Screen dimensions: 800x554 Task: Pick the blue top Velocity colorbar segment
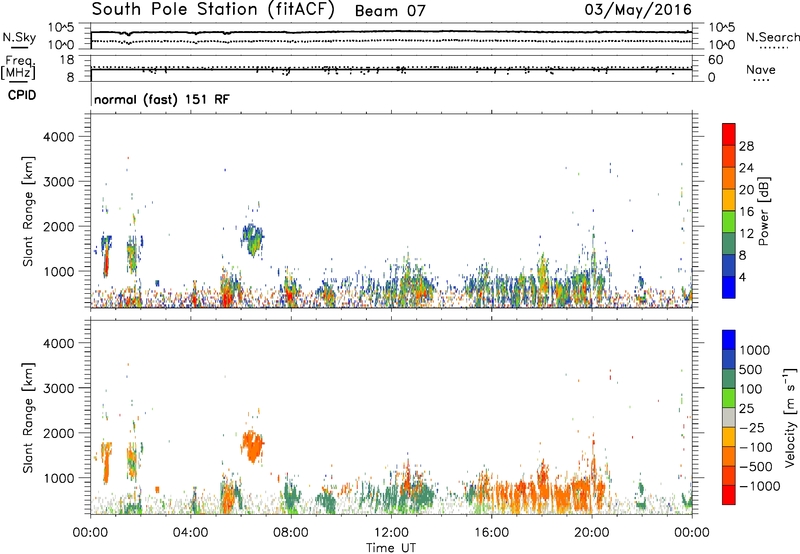click(x=729, y=340)
